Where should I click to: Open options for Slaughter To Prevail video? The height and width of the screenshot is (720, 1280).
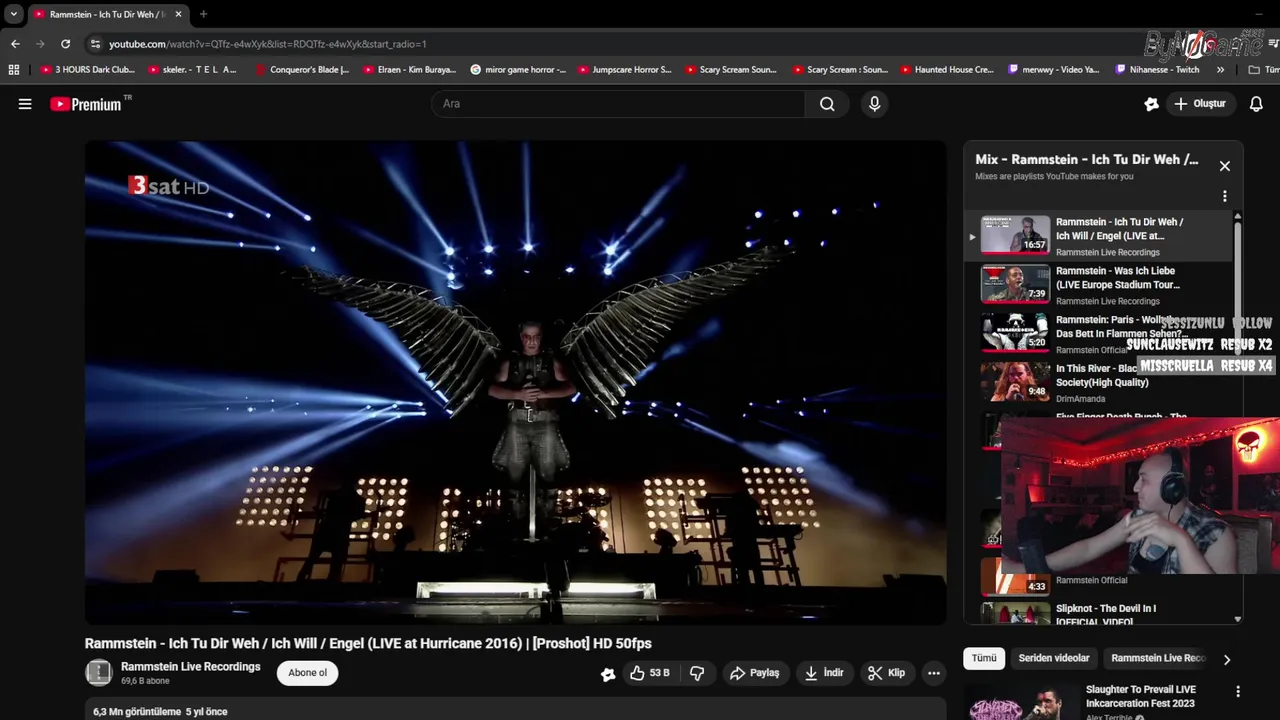pyautogui.click(x=1238, y=692)
